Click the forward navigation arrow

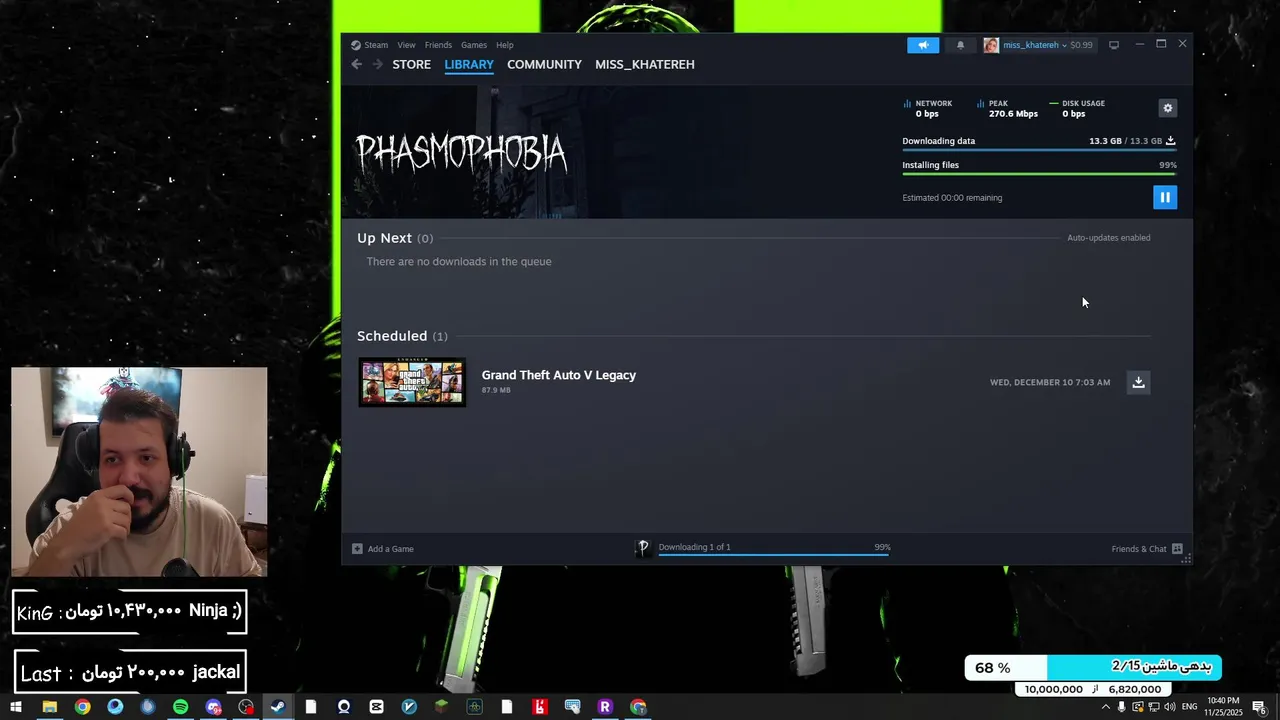[x=377, y=64]
